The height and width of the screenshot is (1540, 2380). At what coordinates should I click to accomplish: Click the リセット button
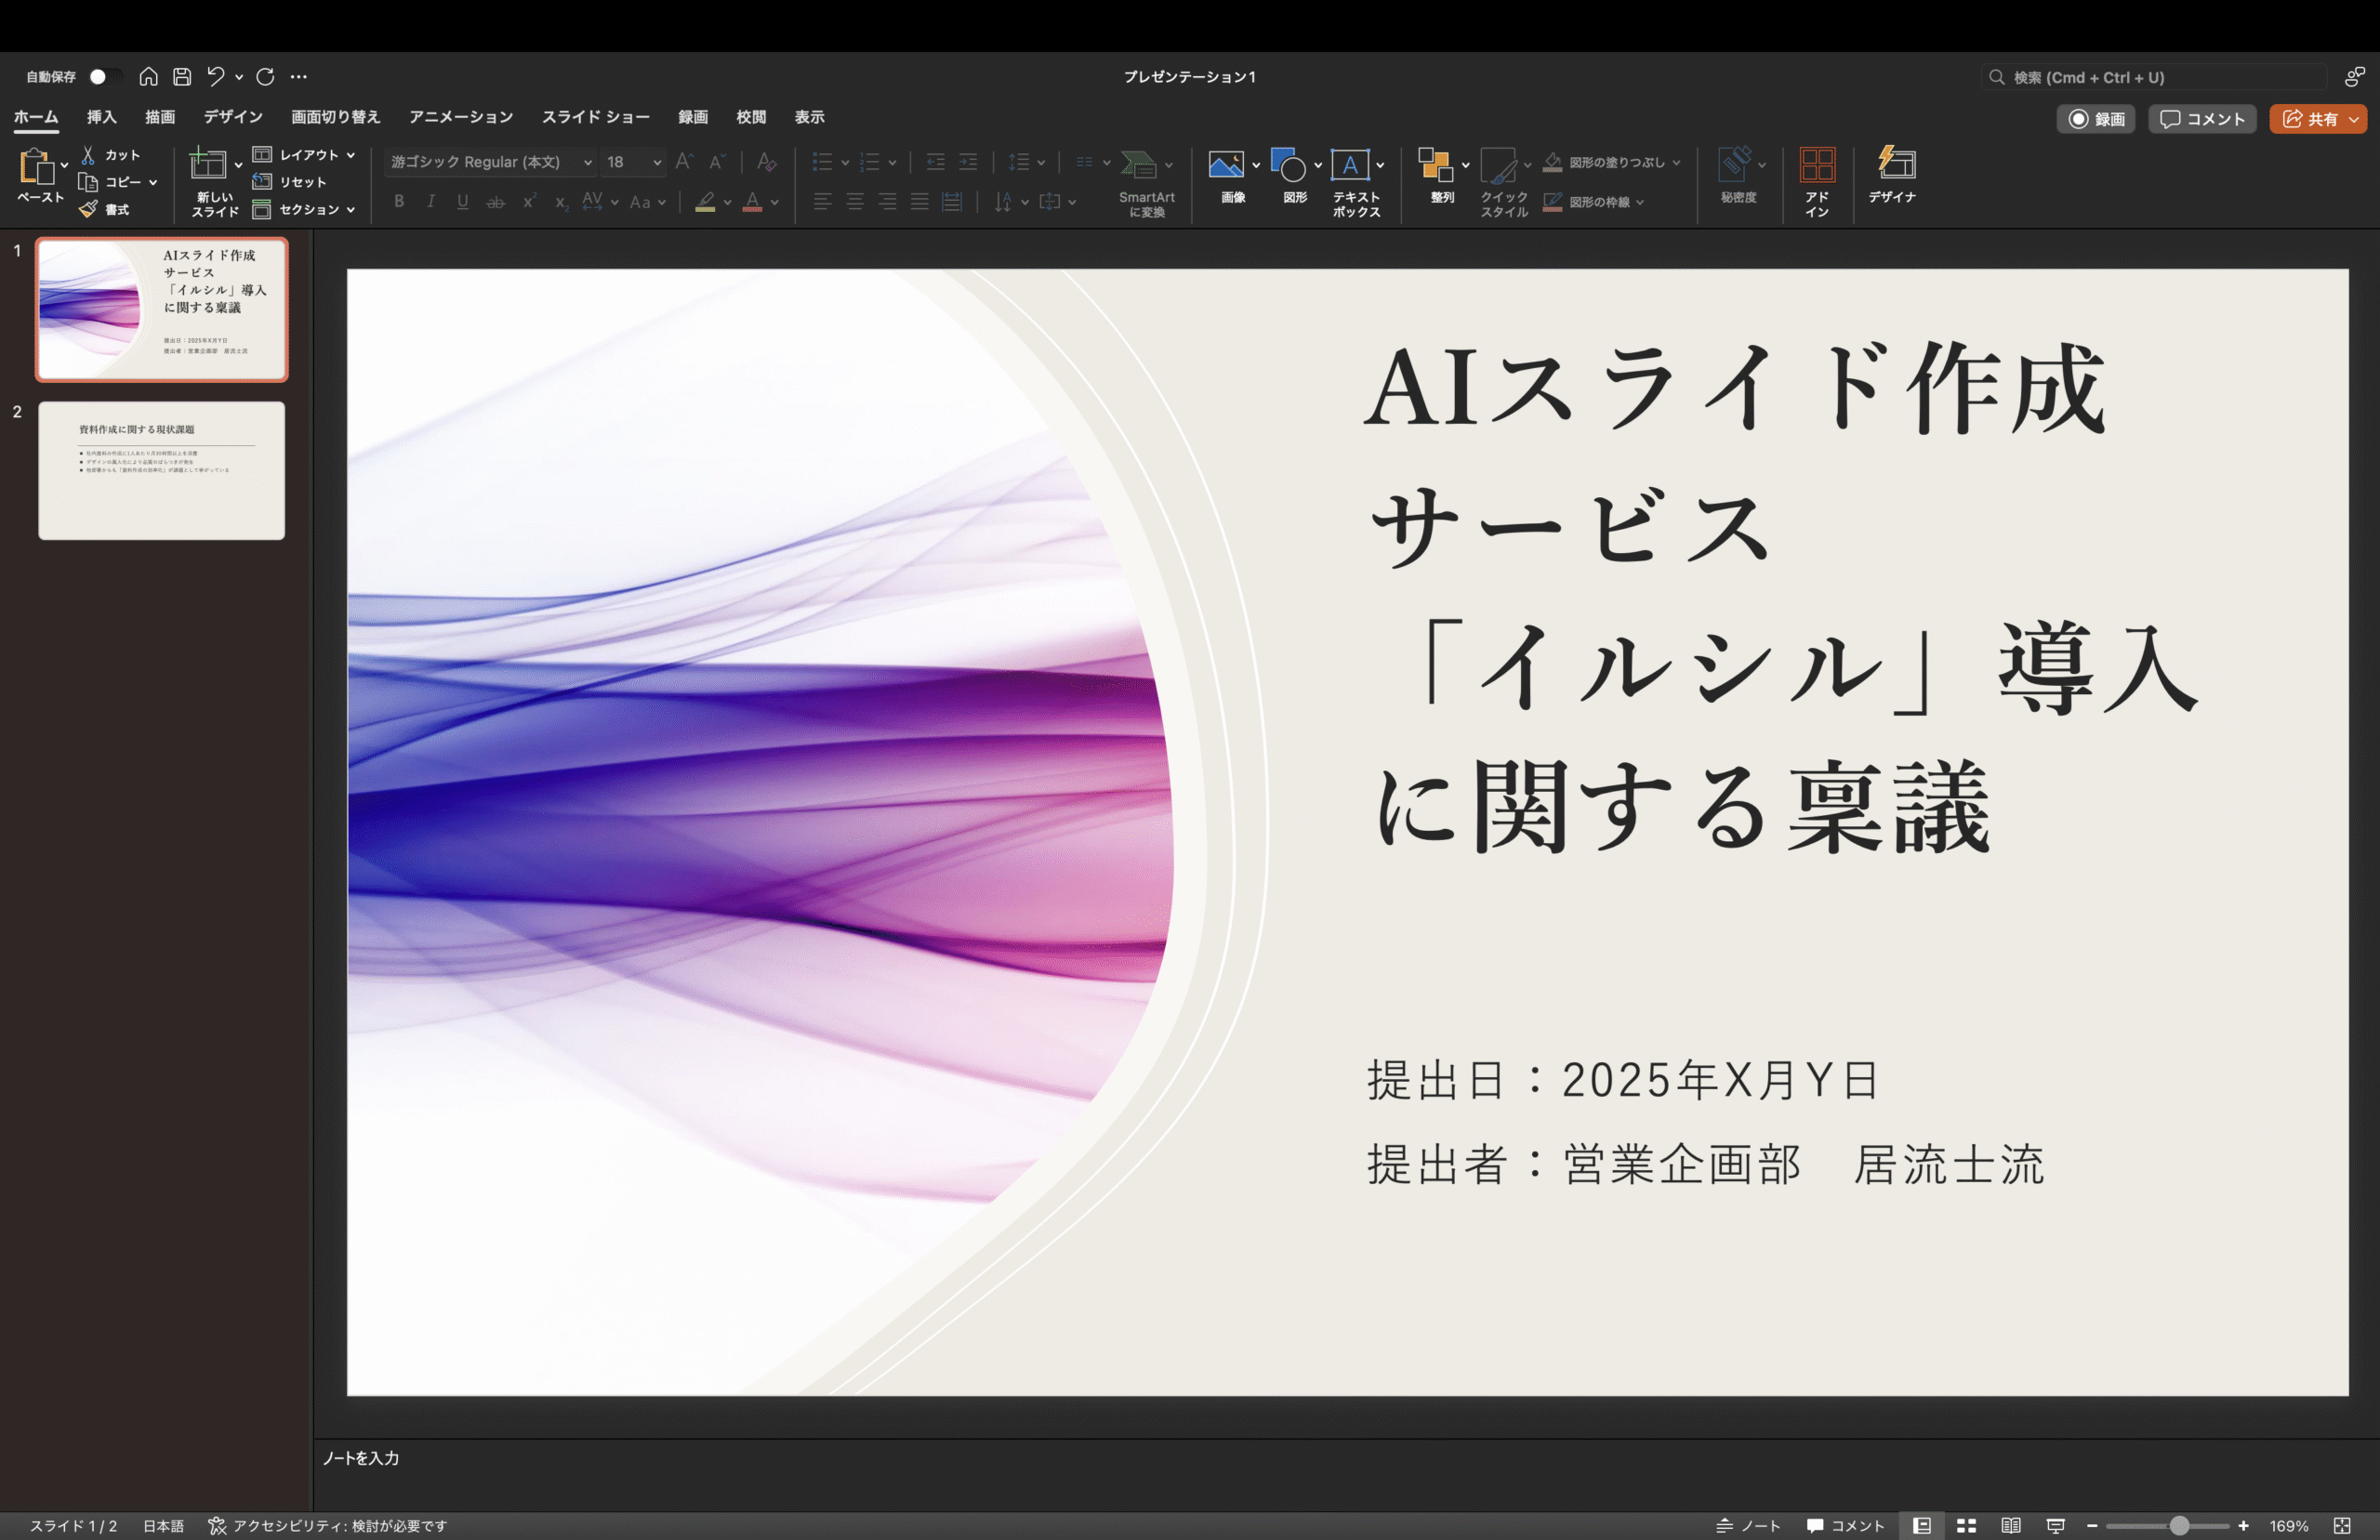click(x=290, y=182)
